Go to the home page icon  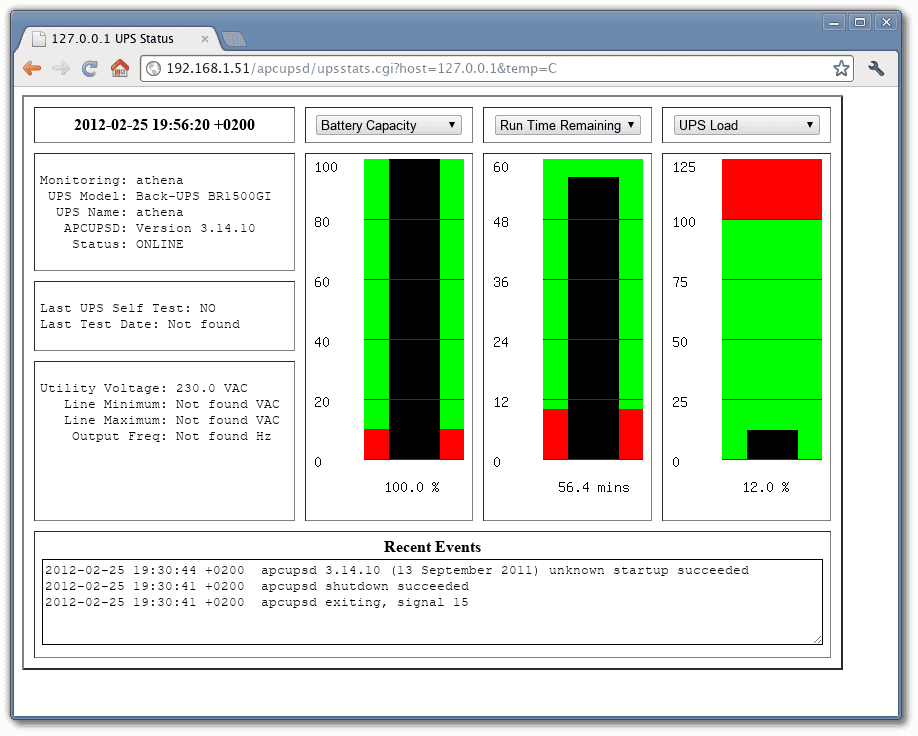(119, 68)
